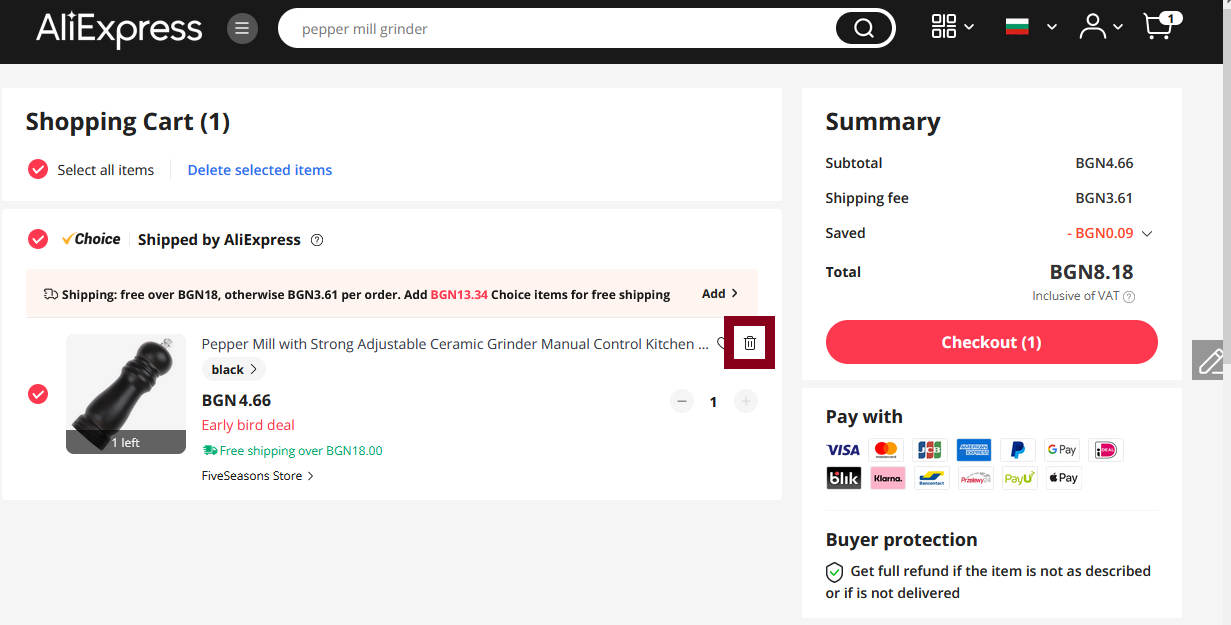This screenshot has height=625, width=1231.
Task: Open the FiveSeasons Store link
Action: click(257, 476)
